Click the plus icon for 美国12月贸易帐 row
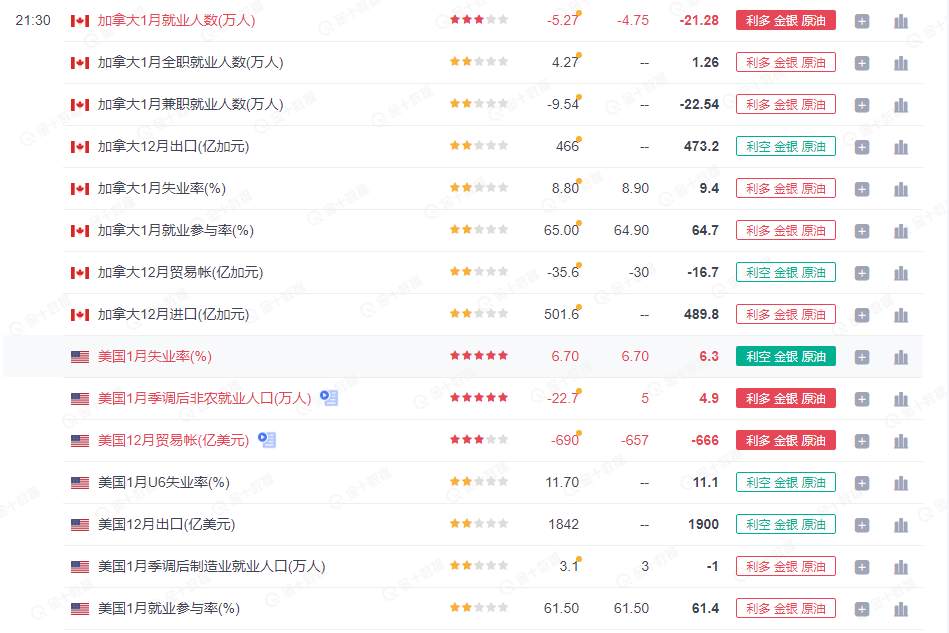 [862, 442]
